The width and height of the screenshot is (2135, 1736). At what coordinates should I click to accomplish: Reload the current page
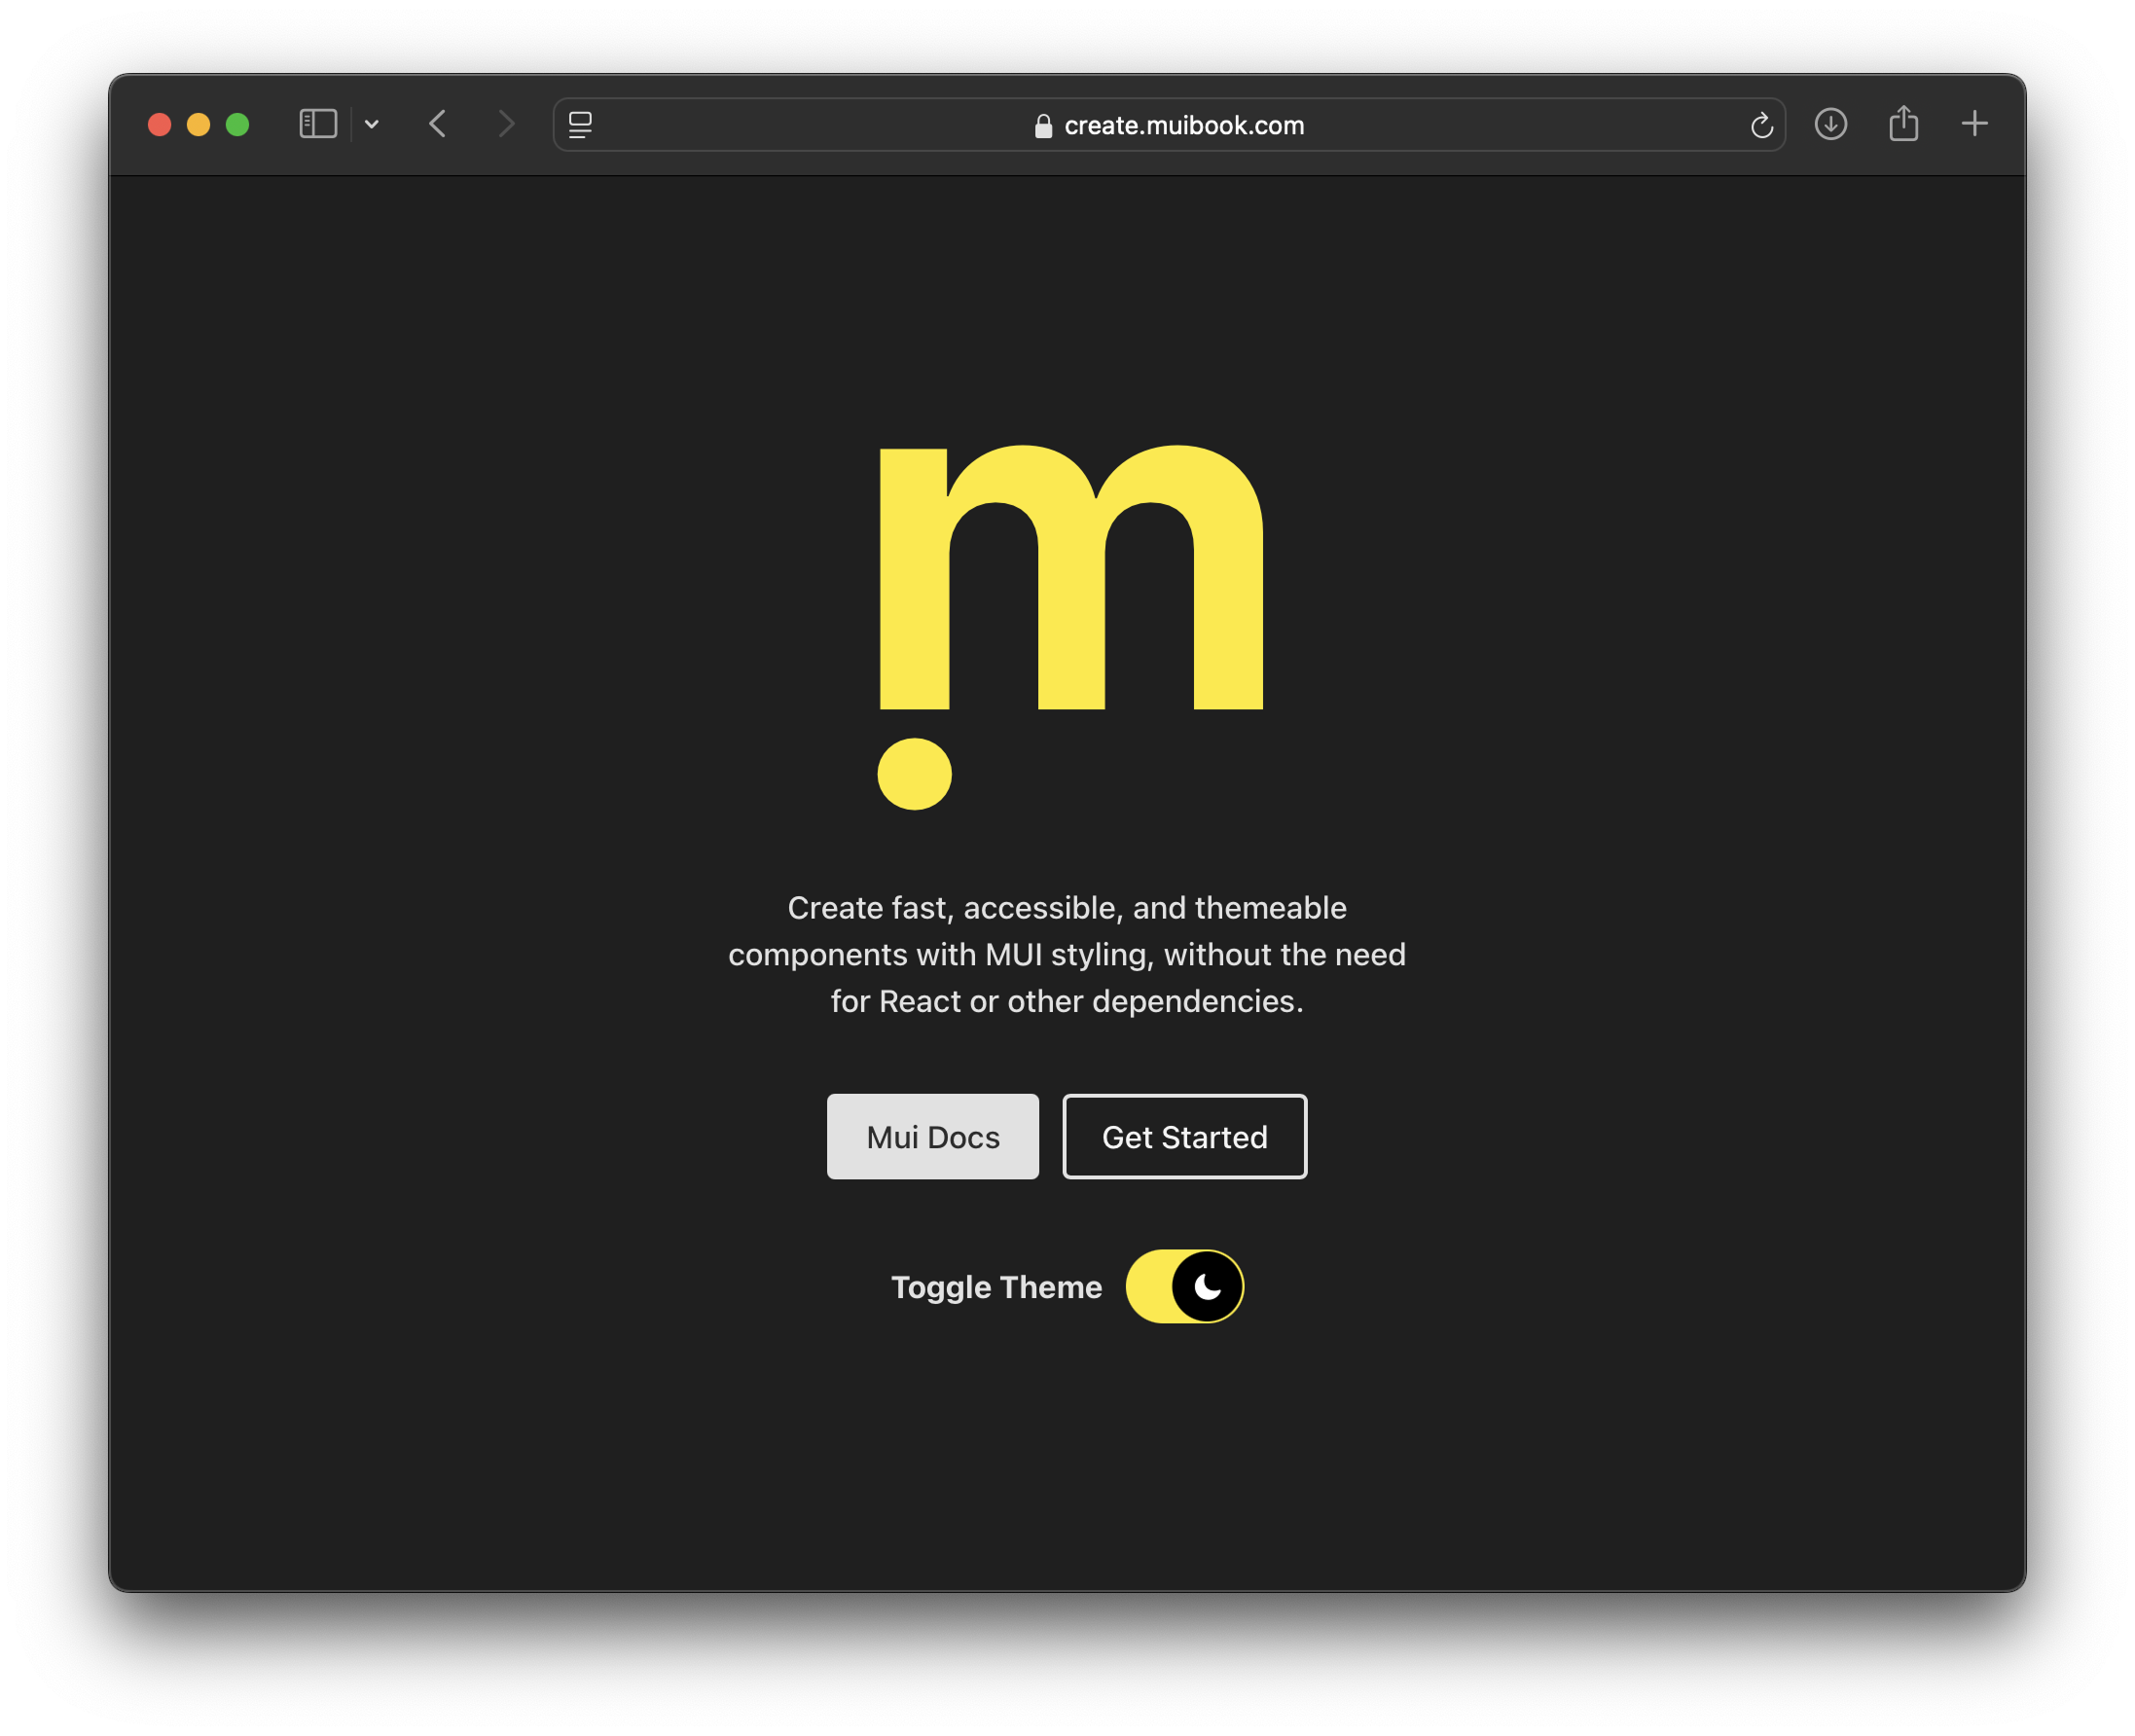(1761, 125)
